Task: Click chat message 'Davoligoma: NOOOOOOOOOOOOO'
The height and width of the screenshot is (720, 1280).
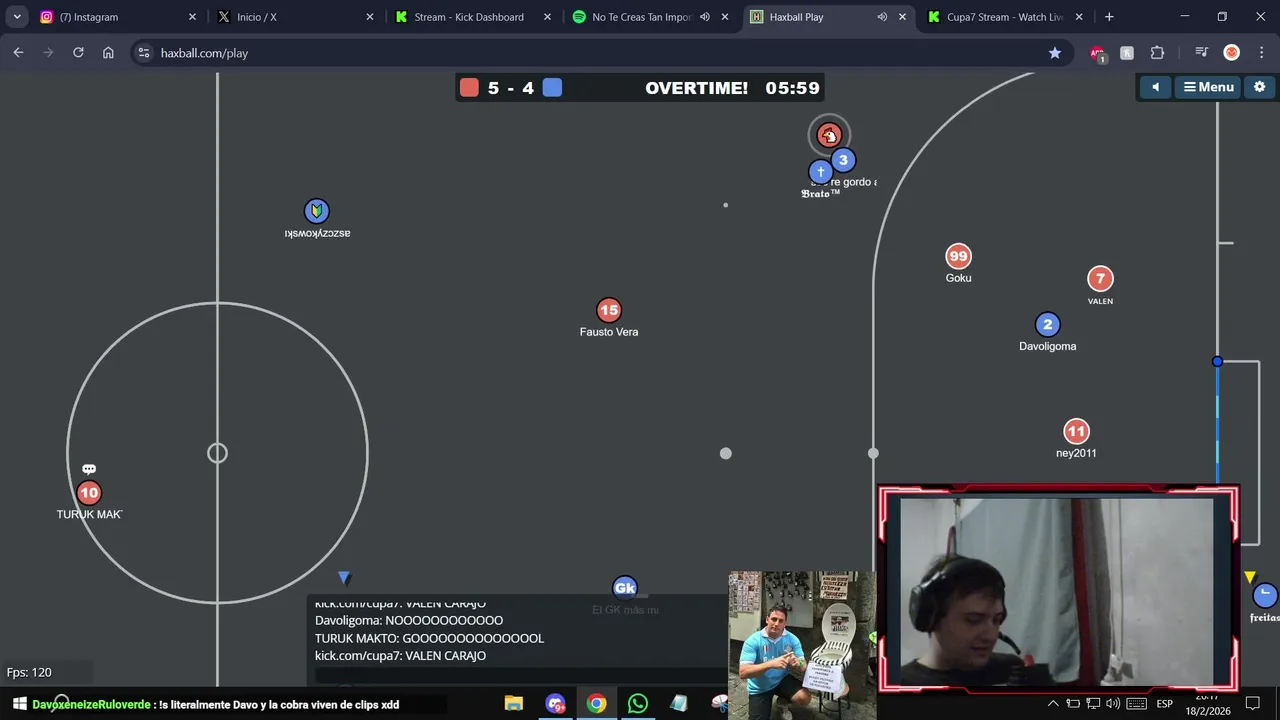Action: click(x=409, y=620)
